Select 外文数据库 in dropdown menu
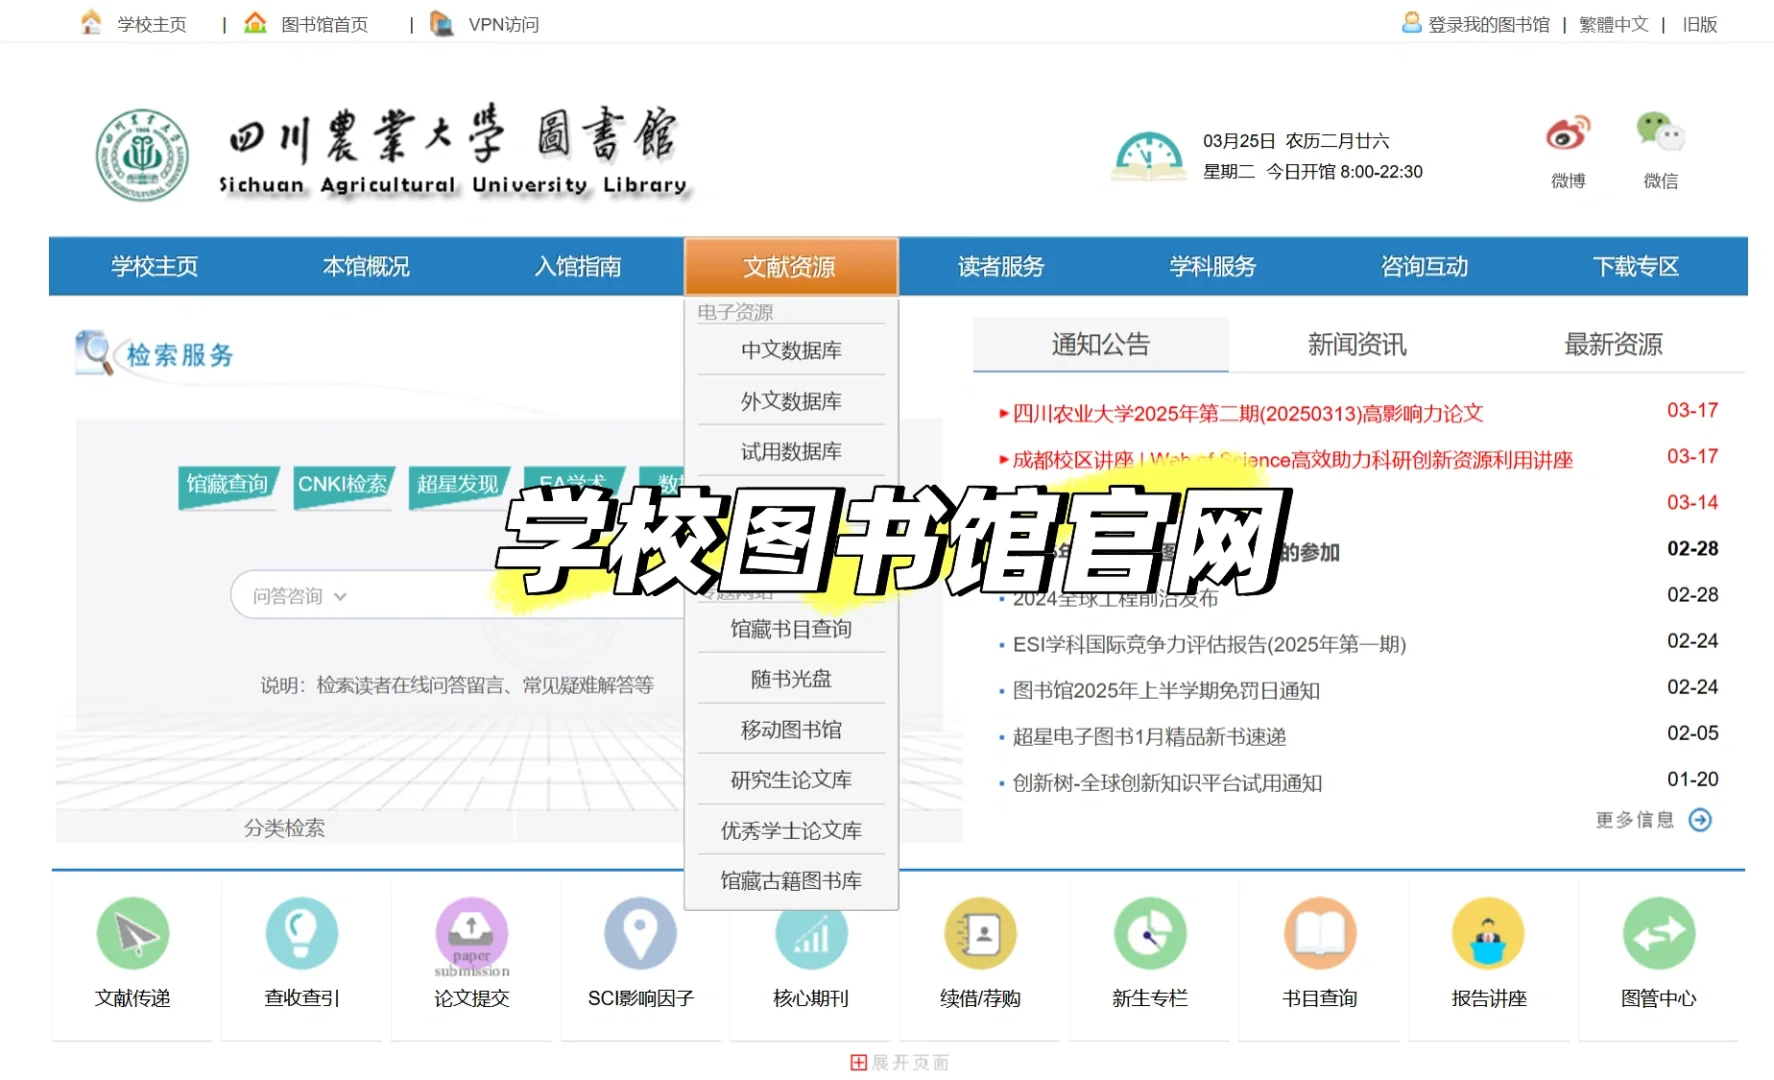1774x1080 pixels. 791,401
